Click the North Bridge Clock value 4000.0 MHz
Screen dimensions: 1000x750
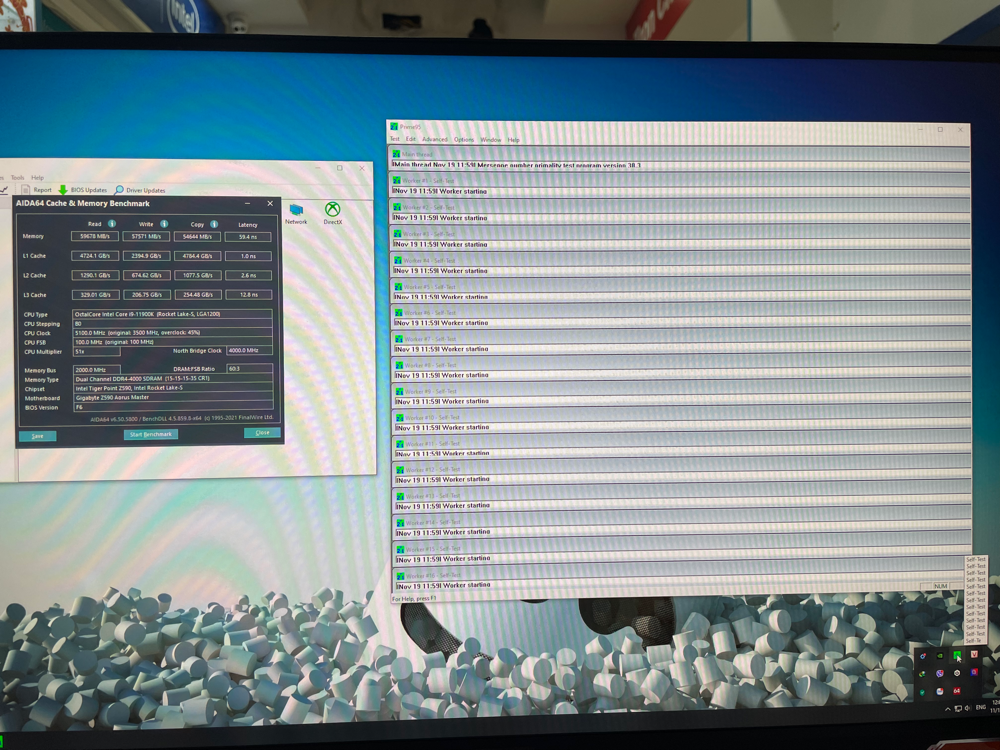pos(249,350)
